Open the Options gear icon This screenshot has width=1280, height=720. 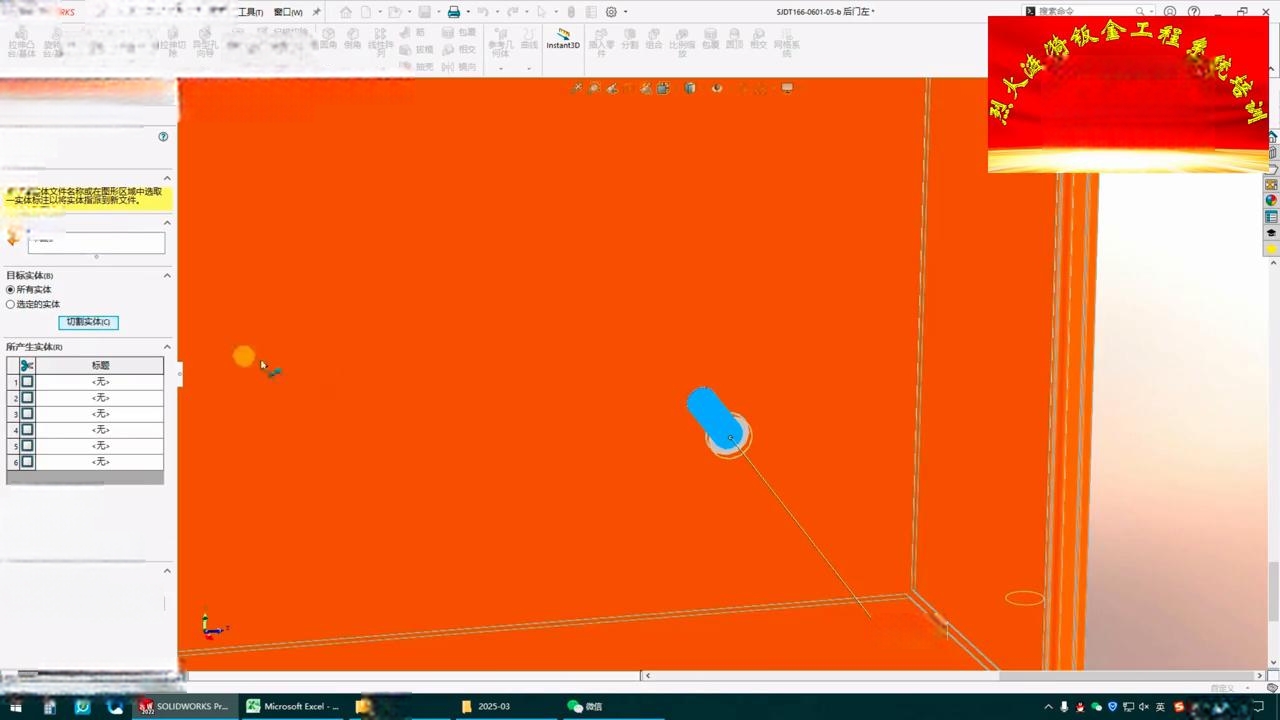click(x=611, y=12)
